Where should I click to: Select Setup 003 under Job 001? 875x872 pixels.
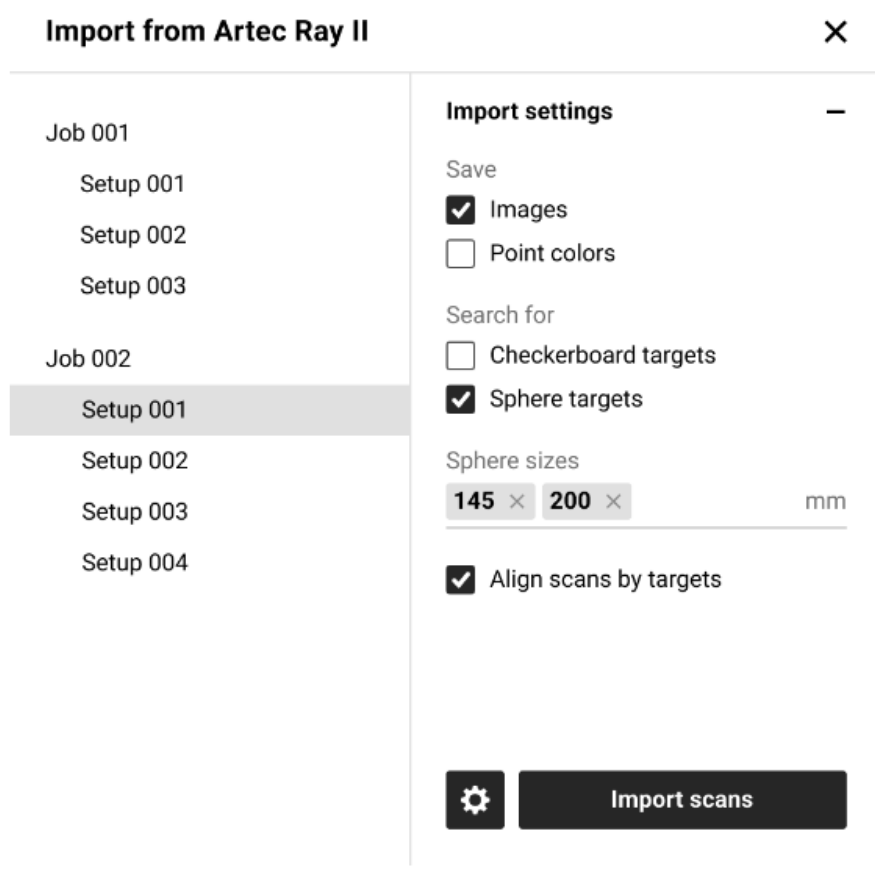[x=133, y=286]
